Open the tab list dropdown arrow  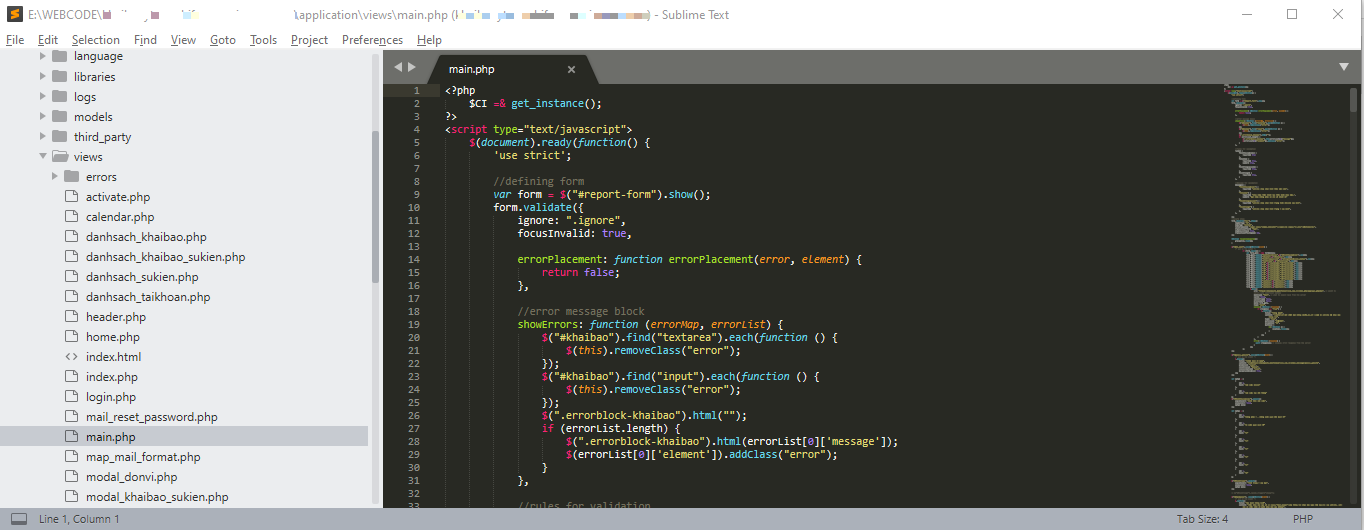[1344, 67]
